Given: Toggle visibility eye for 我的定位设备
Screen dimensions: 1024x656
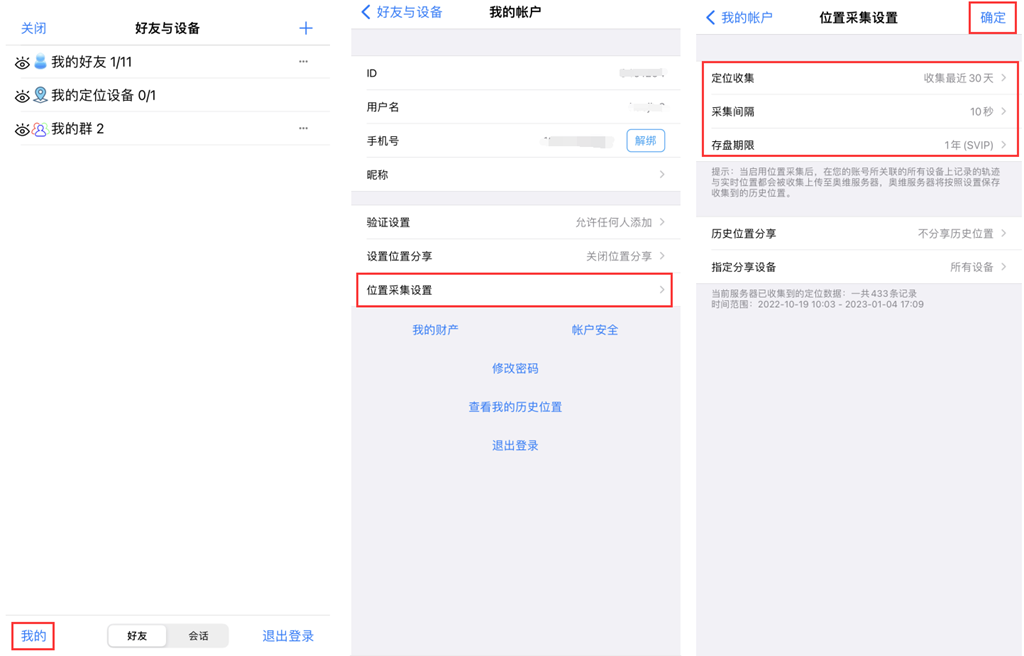Looking at the screenshot, I should coord(22,97).
